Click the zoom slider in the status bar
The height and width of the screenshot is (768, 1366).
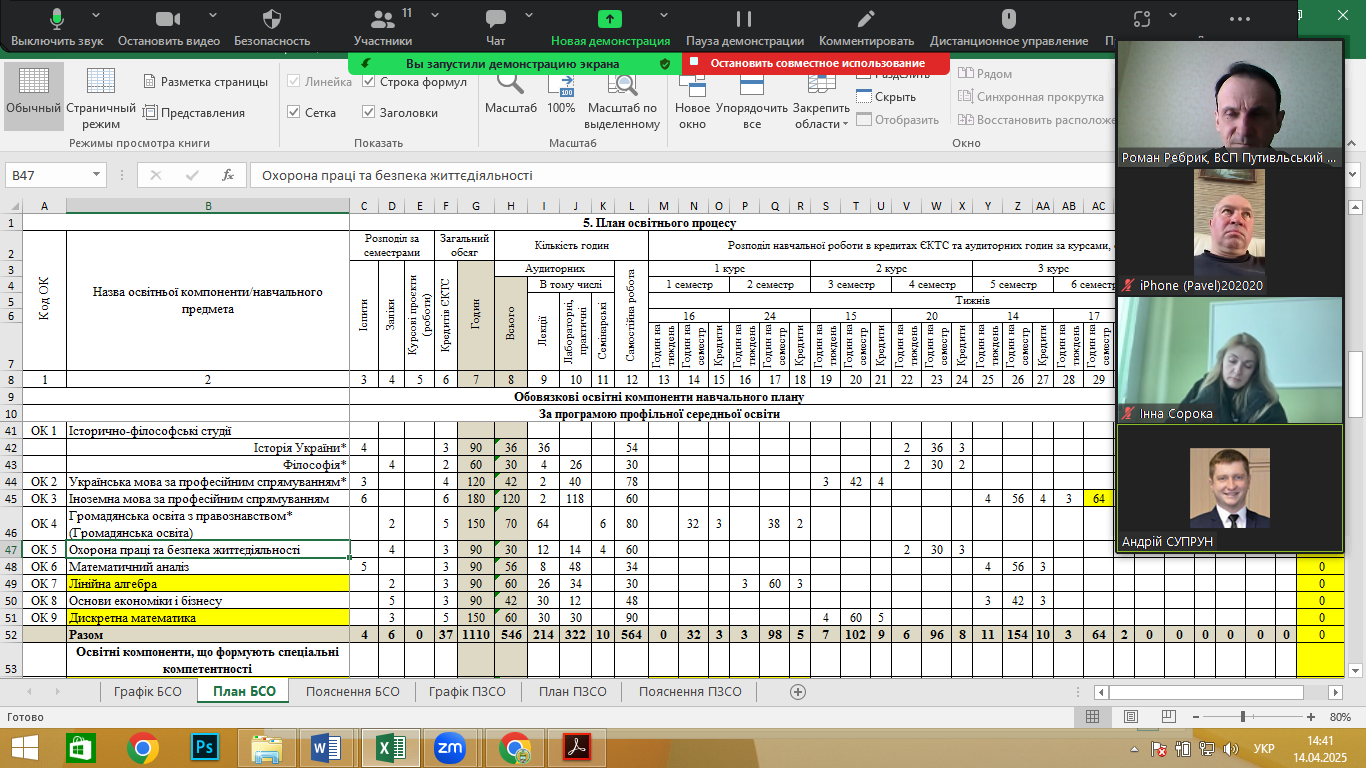1242,717
